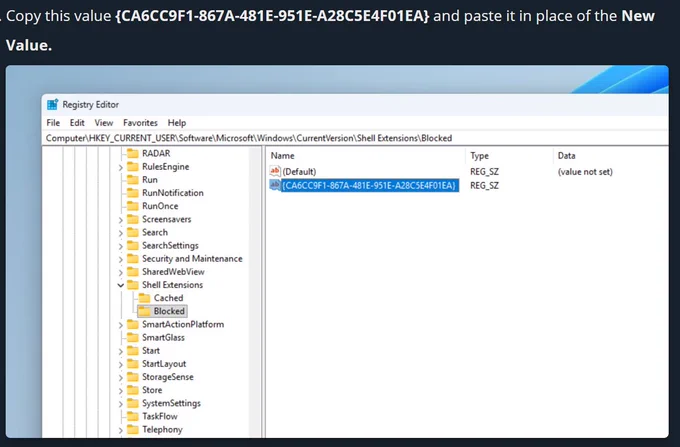This screenshot has height=447, width=680.
Task: Select the RunOnce key in tree
Action: pyautogui.click(x=159, y=206)
